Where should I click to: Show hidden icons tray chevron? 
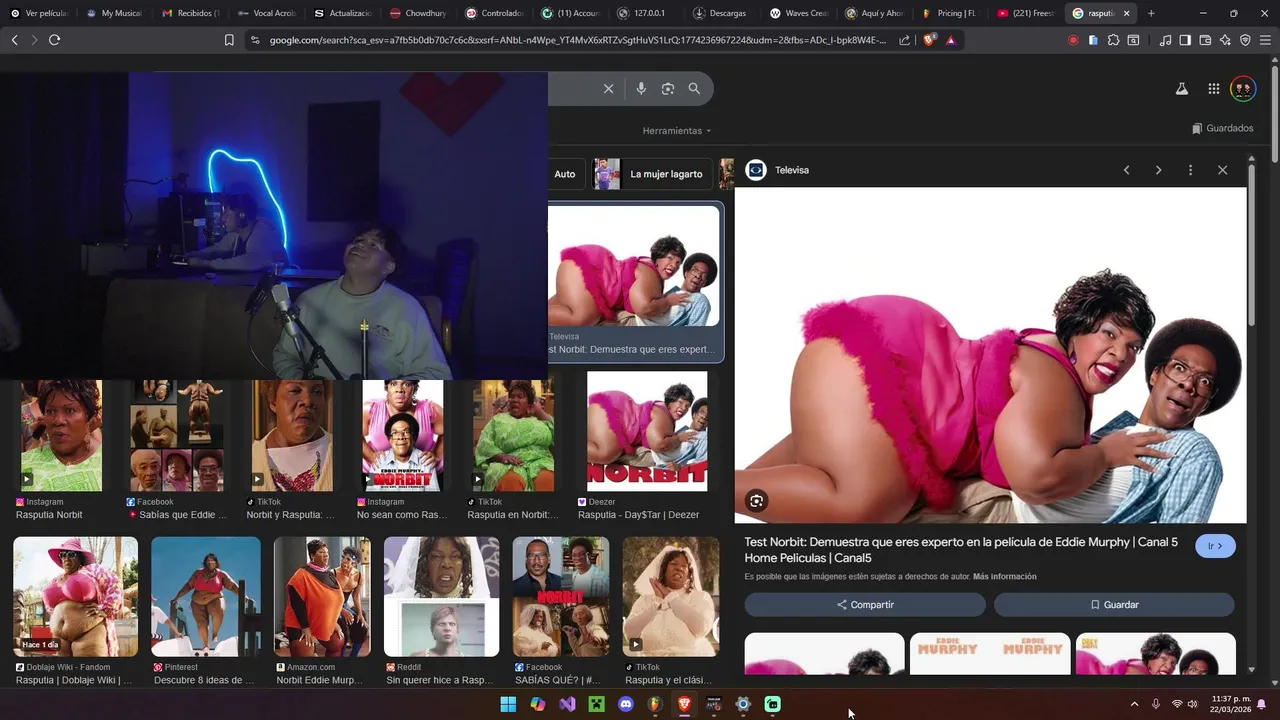click(x=1134, y=704)
